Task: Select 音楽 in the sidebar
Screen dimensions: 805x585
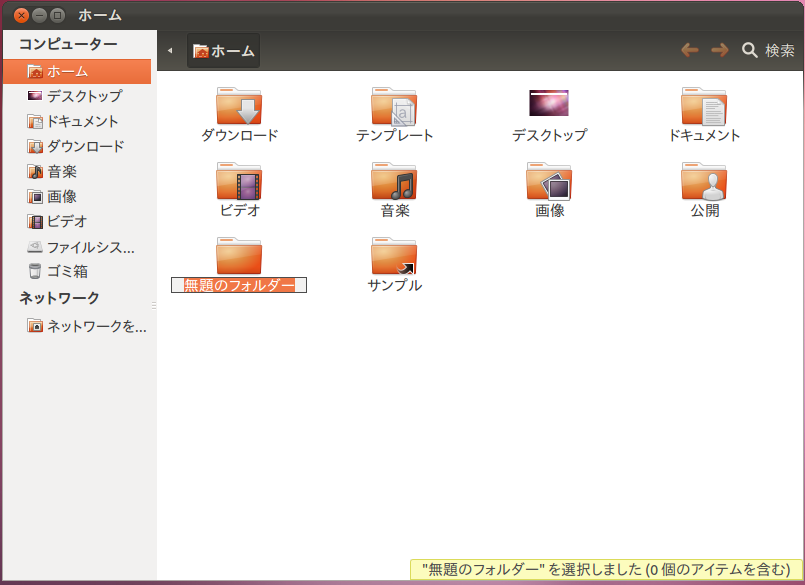Action: point(77,172)
